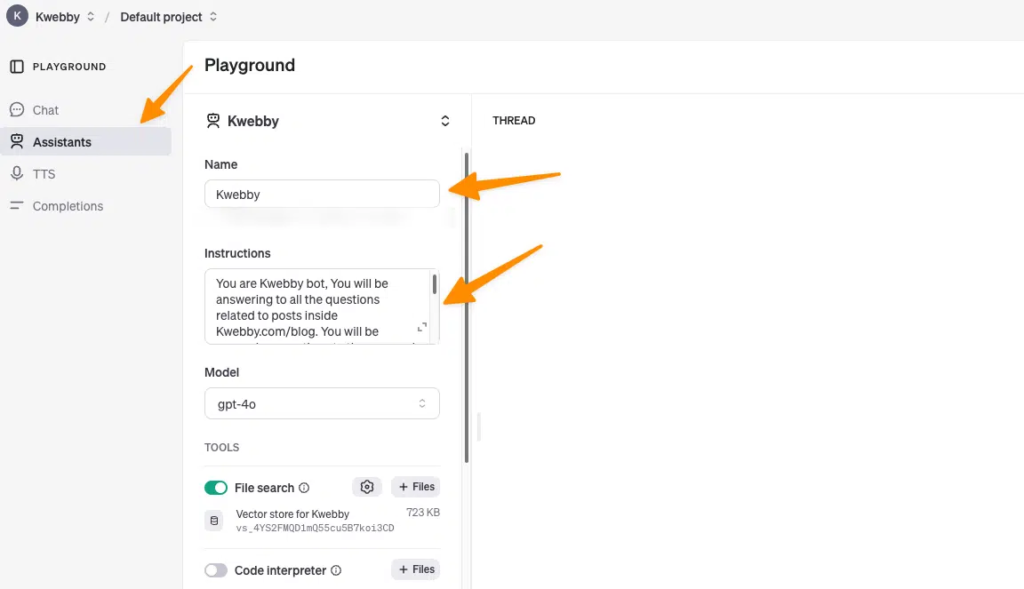
Task: Open Completions in the sidebar
Action: tap(67, 206)
